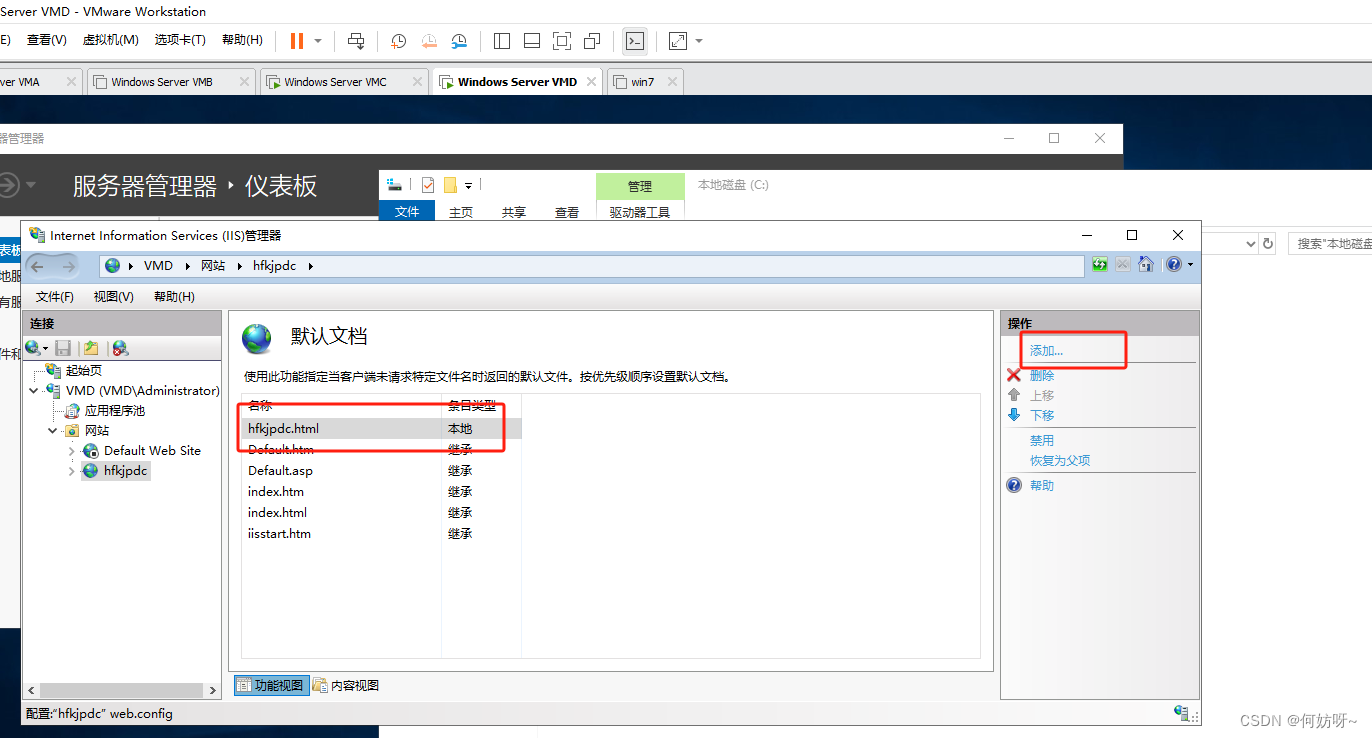1372x738 pixels.
Task: Close the win7 tab
Action: (x=672, y=82)
